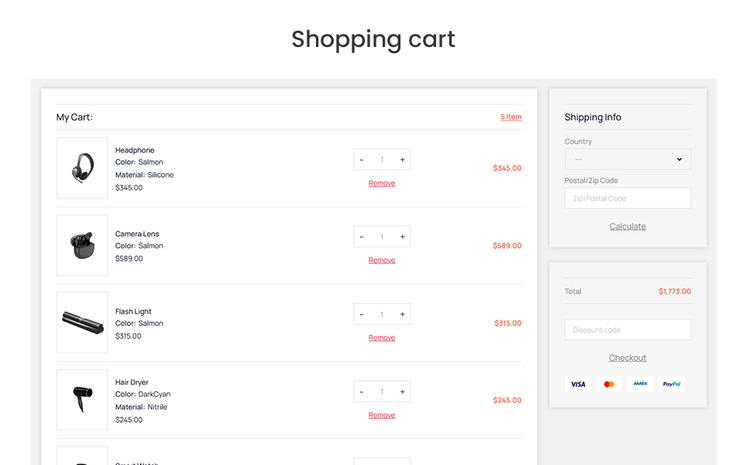Remove the Headphone from cart

point(382,183)
